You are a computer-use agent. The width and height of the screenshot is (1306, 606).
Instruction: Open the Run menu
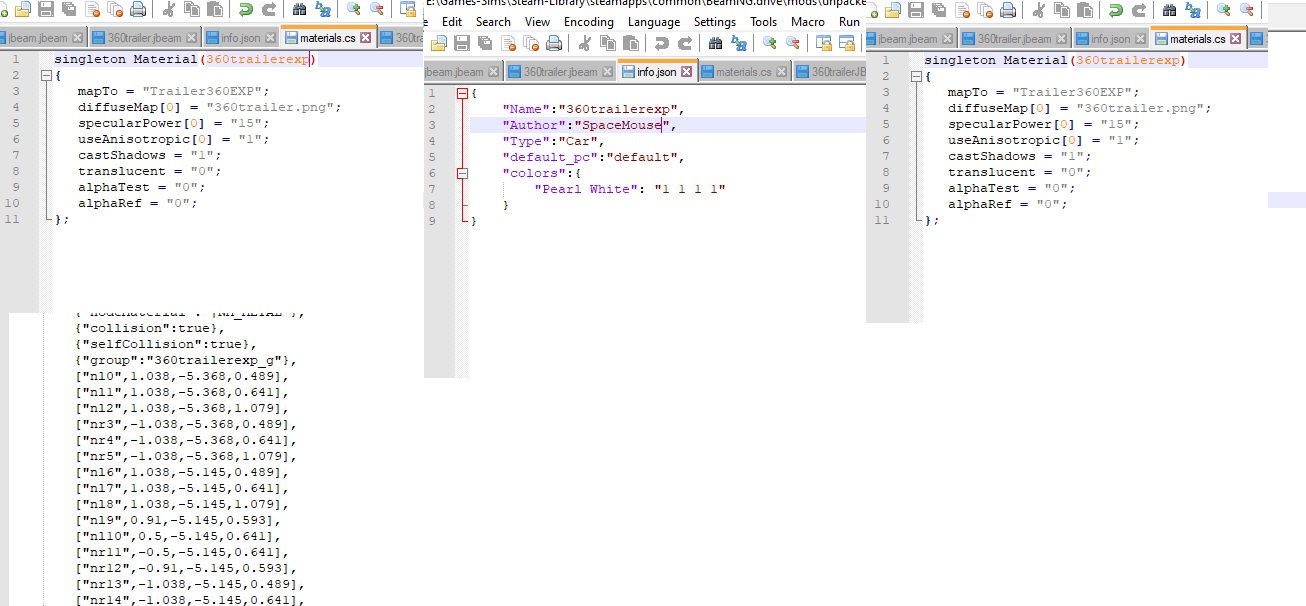[x=849, y=21]
